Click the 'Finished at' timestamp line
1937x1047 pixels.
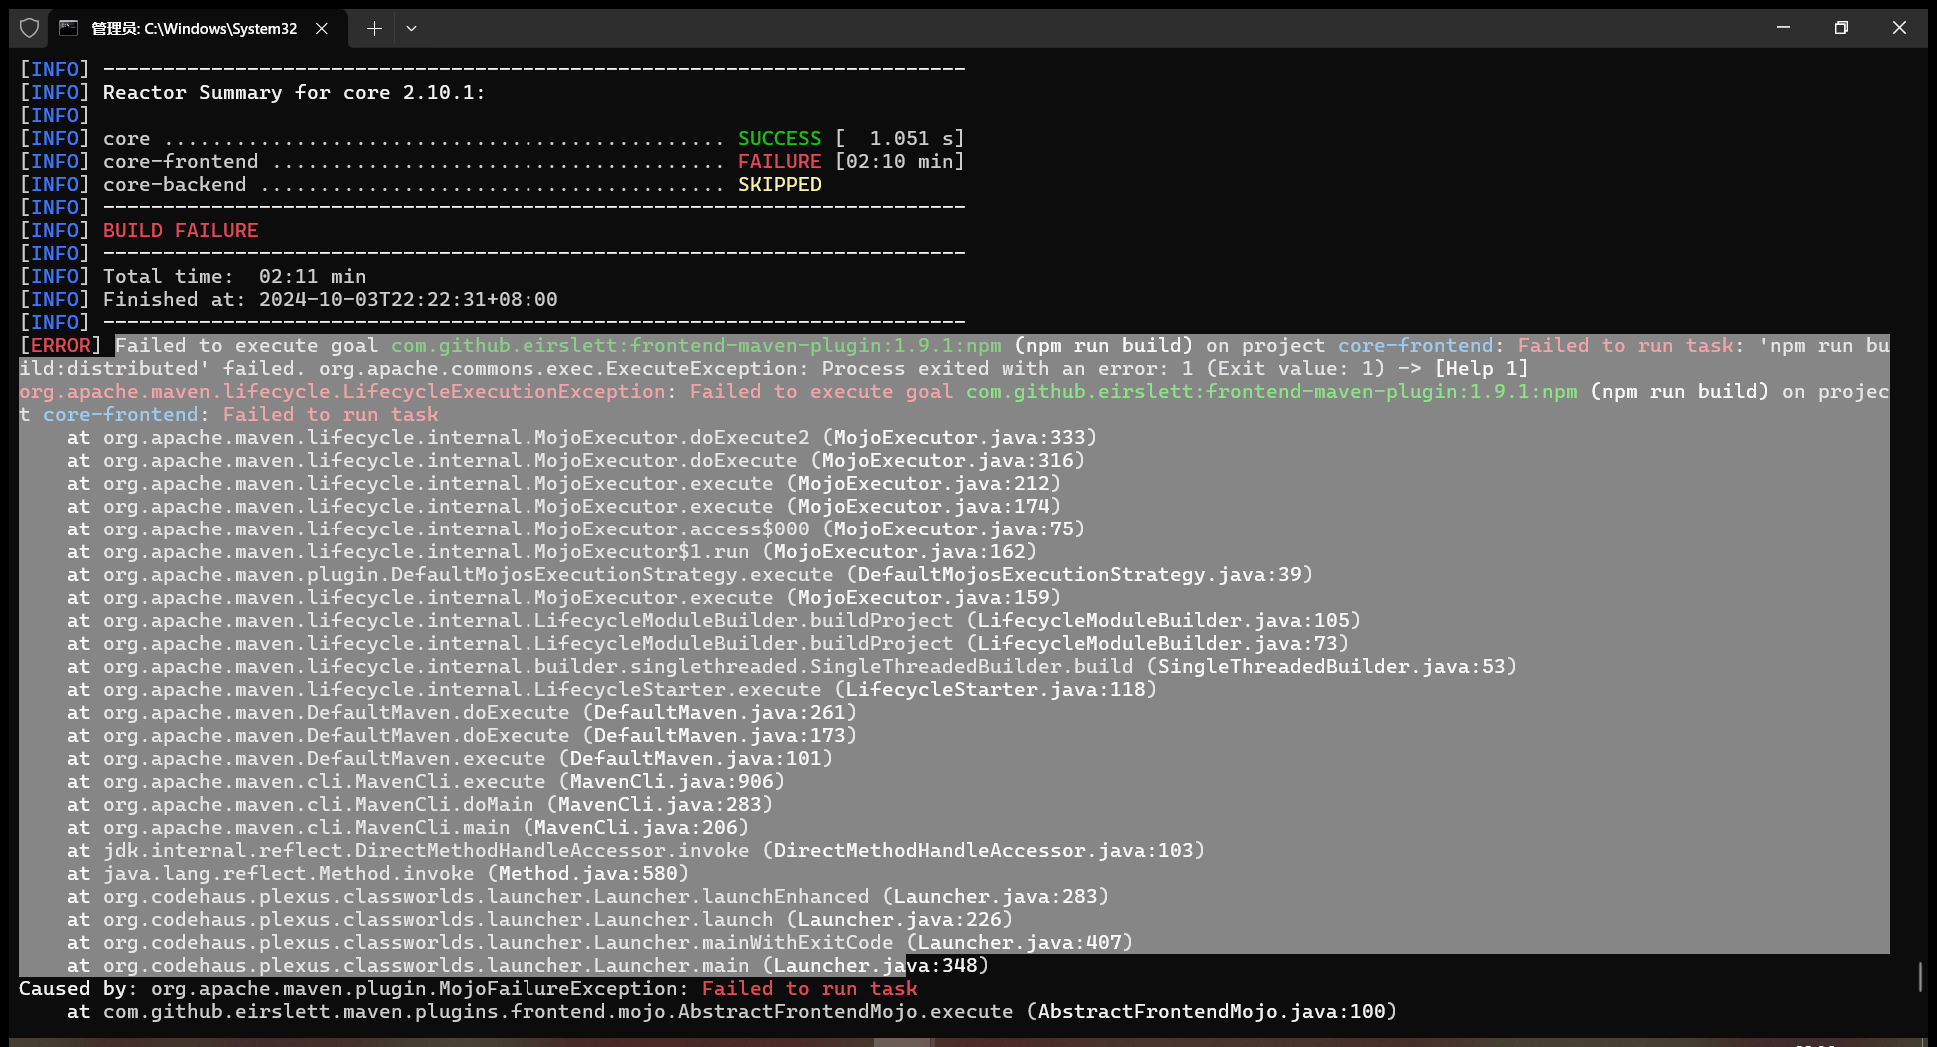coord(330,300)
